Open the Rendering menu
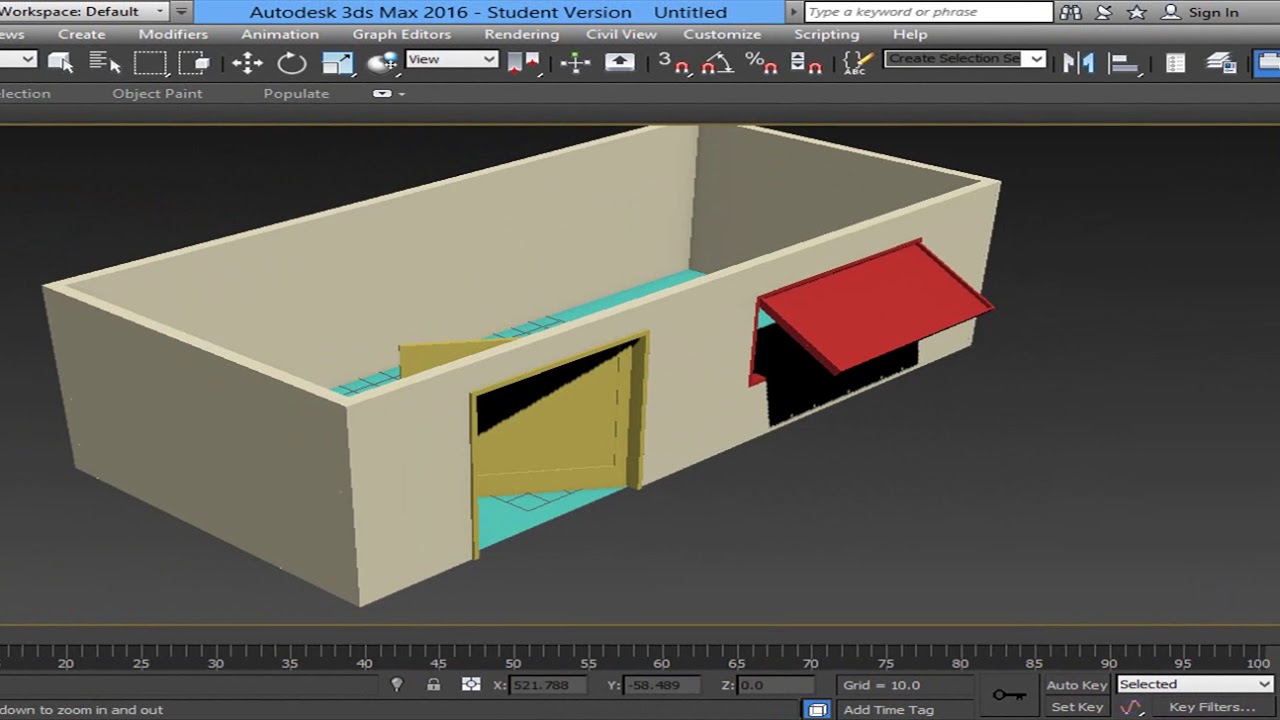Screen dimensions: 1280x720 tap(522, 34)
